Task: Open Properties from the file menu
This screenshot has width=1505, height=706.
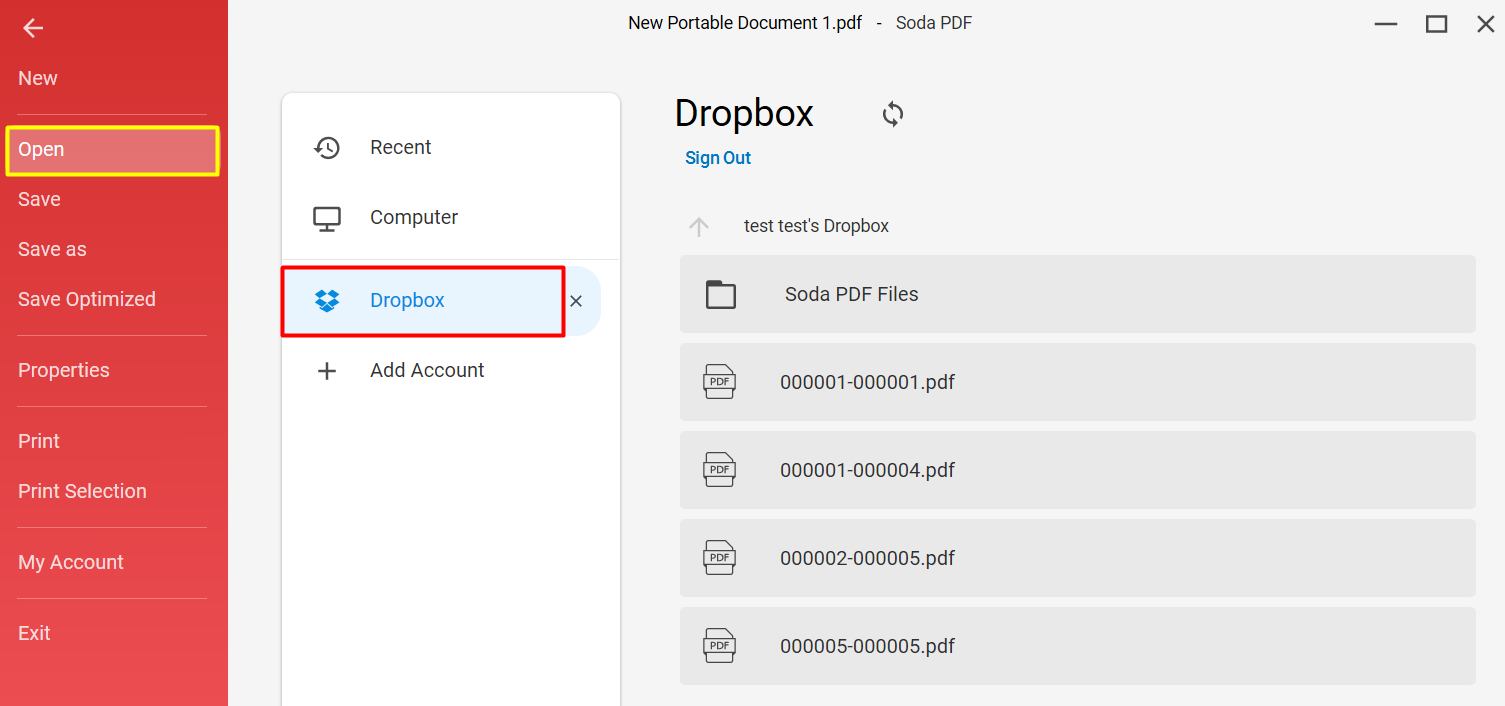Action: point(64,370)
